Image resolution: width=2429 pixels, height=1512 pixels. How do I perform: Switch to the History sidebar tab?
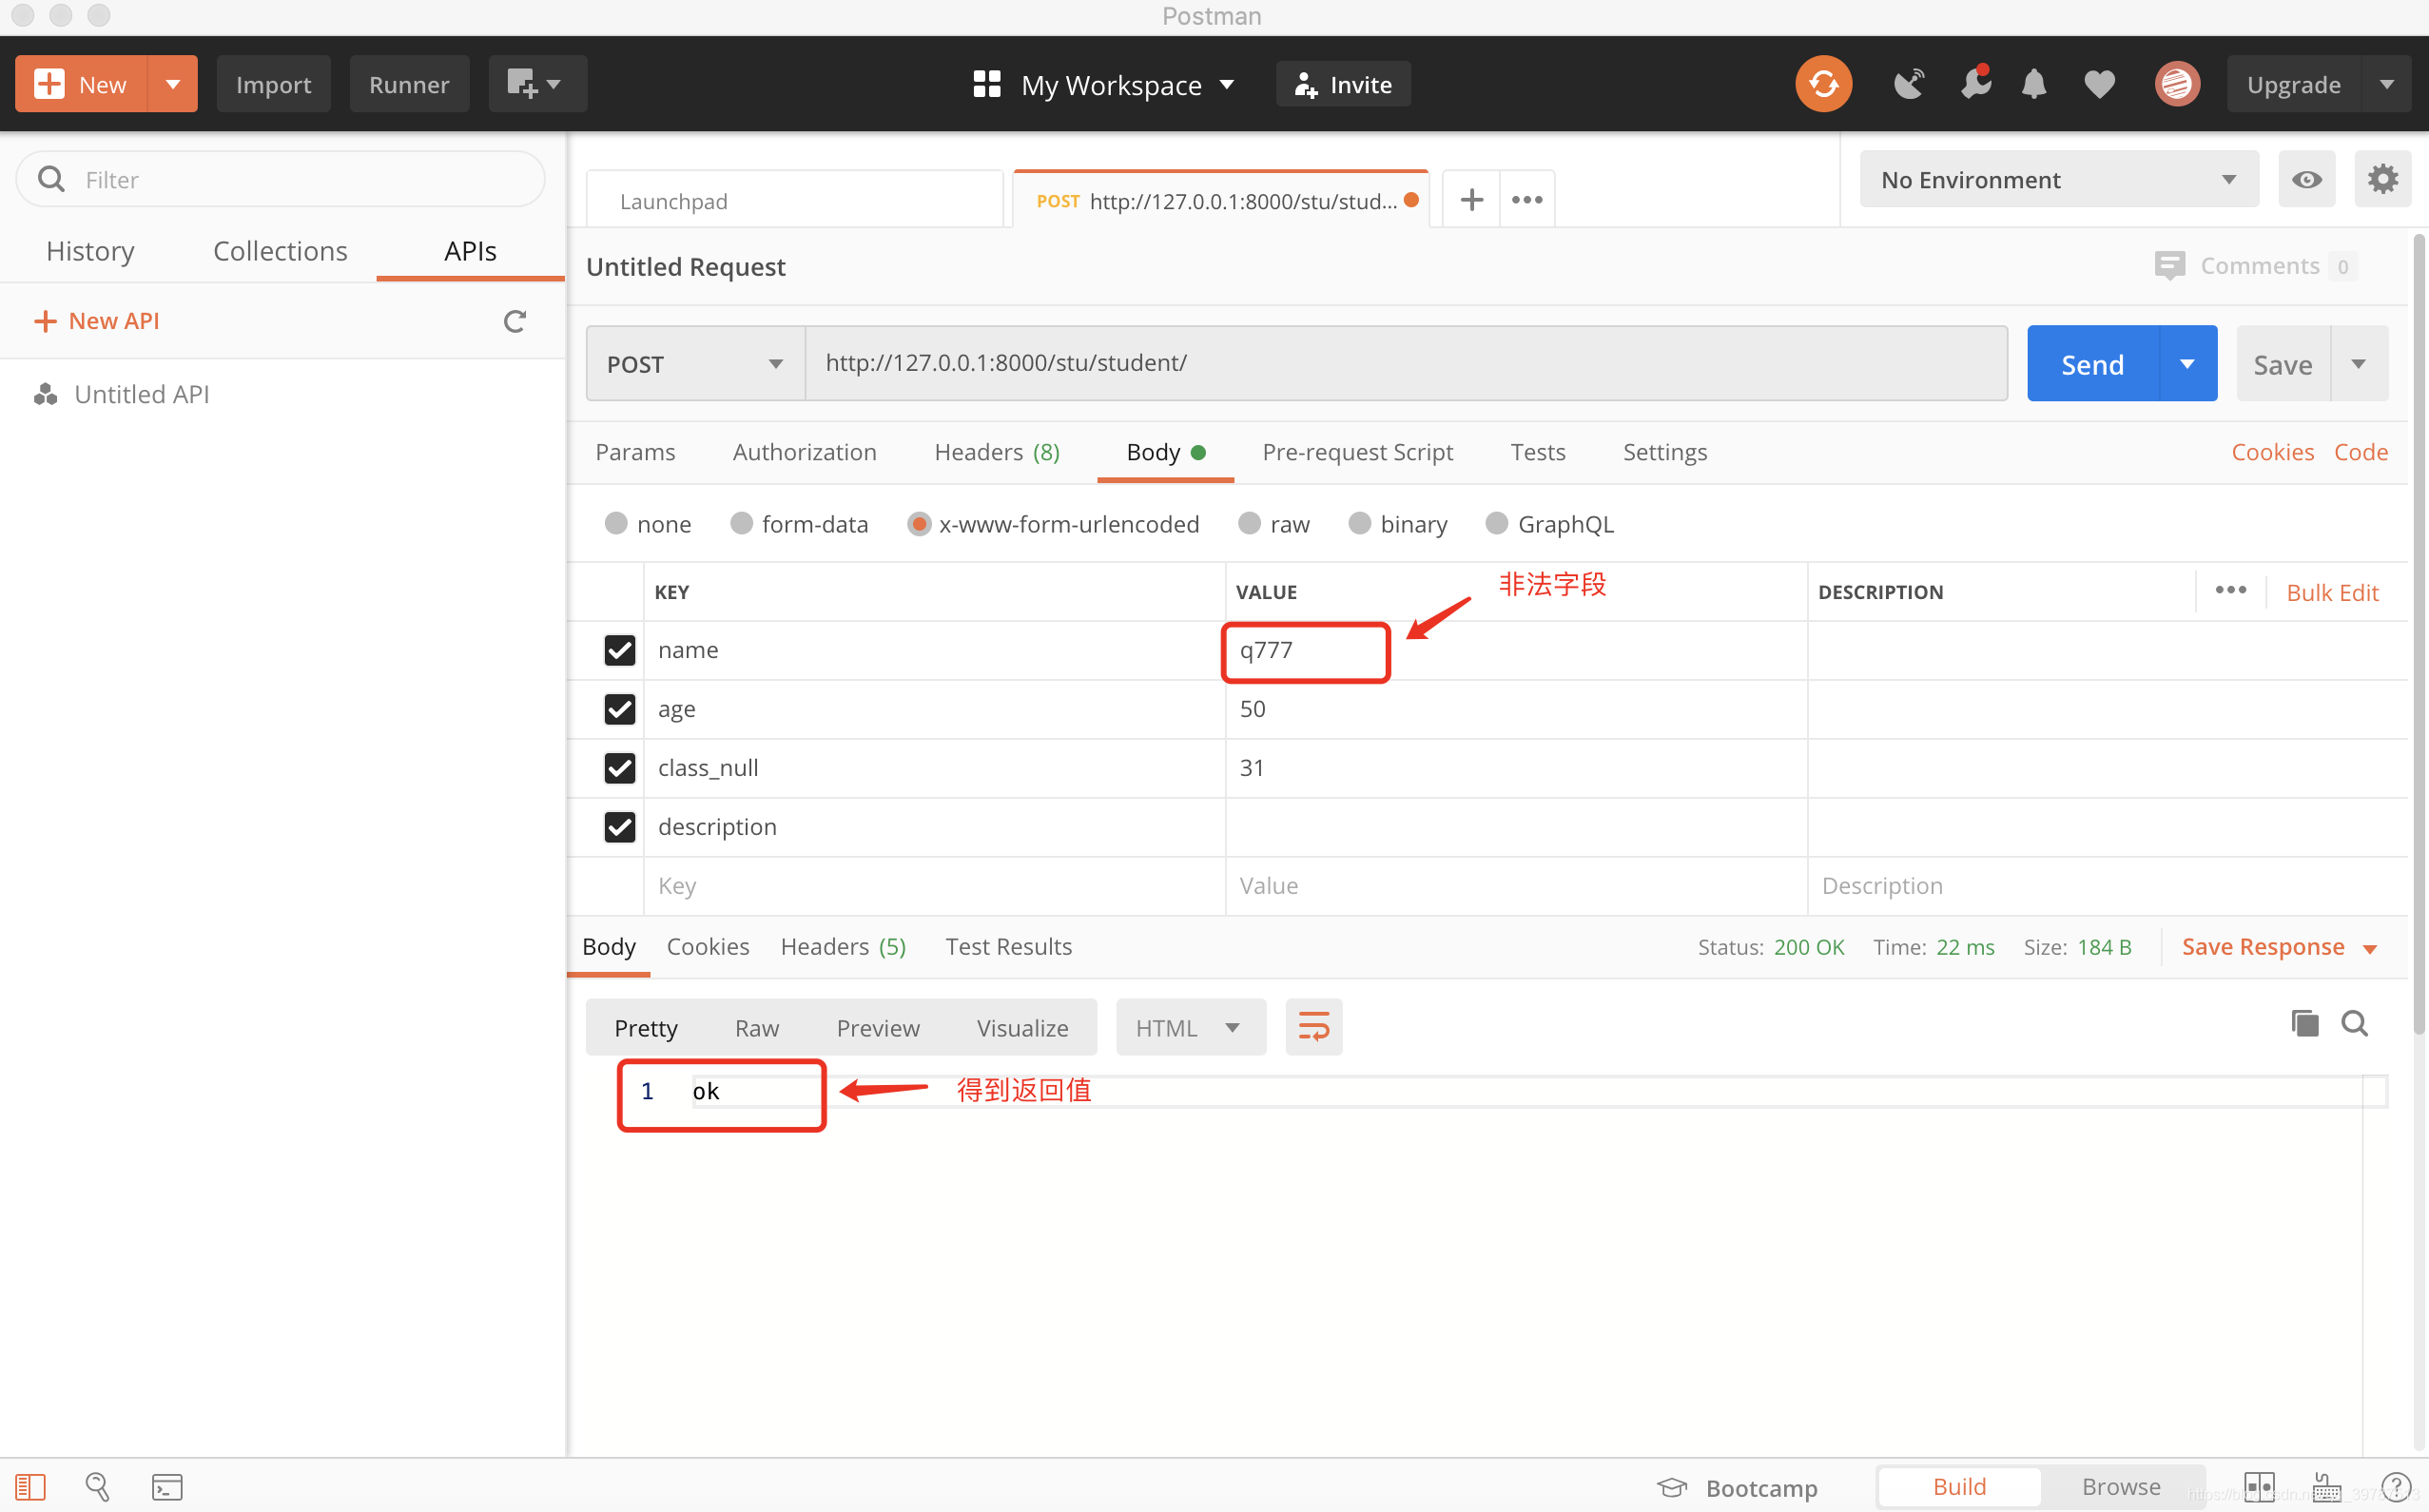pos(90,251)
